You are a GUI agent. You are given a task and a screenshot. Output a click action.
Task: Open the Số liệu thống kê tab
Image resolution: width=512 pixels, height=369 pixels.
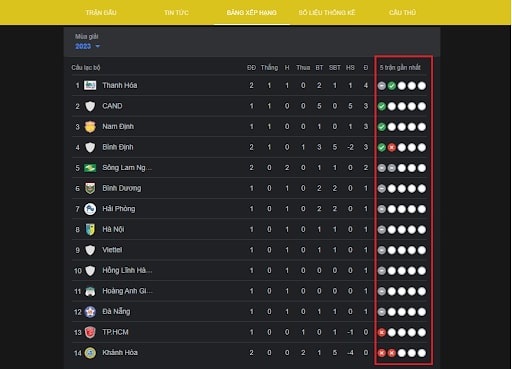pyautogui.click(x=327, y=13)
